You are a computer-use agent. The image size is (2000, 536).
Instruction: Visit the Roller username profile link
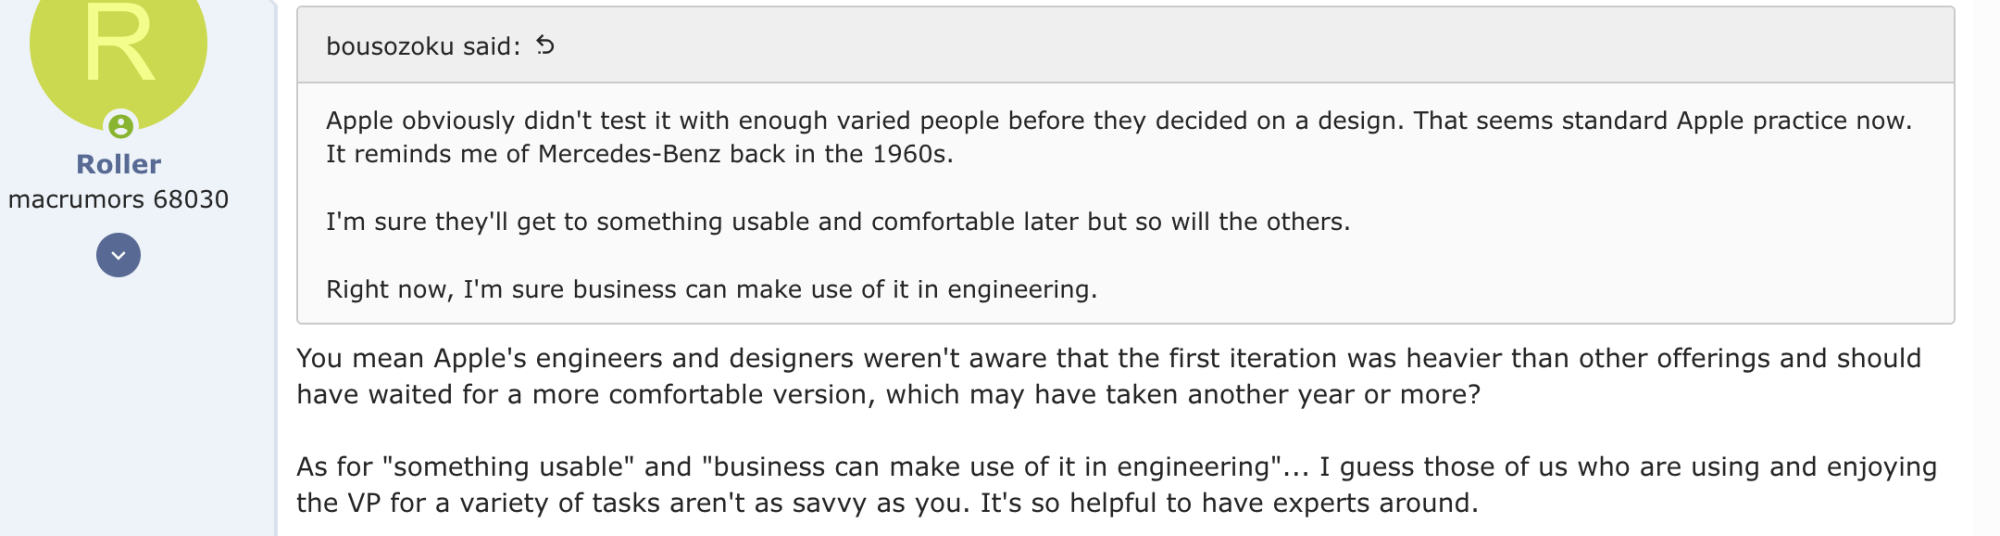(x=118, y=164)
